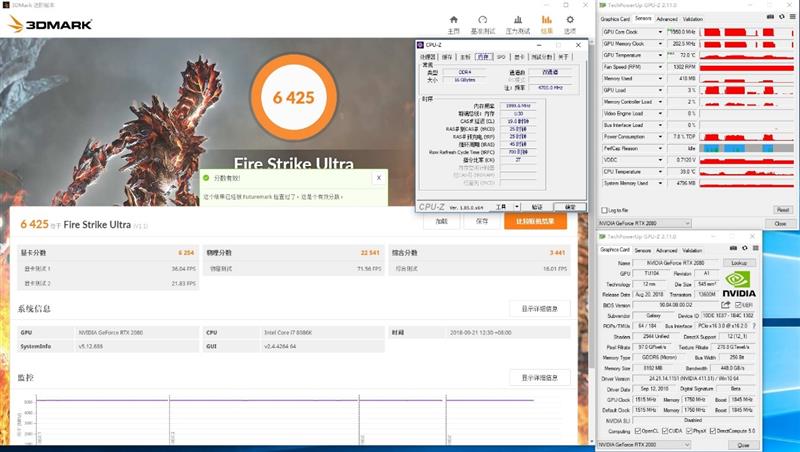Expand the GPU Load sensor dropdown
Image resolution: width=800 pixels, height=452 pixels.
(x=660, y=90)
